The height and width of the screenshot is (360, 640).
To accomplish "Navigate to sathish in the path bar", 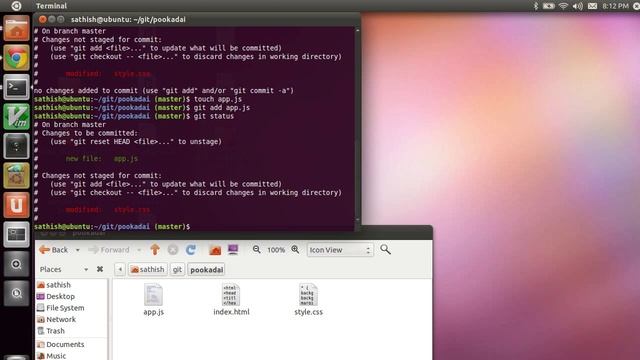I will pos(148,269).
